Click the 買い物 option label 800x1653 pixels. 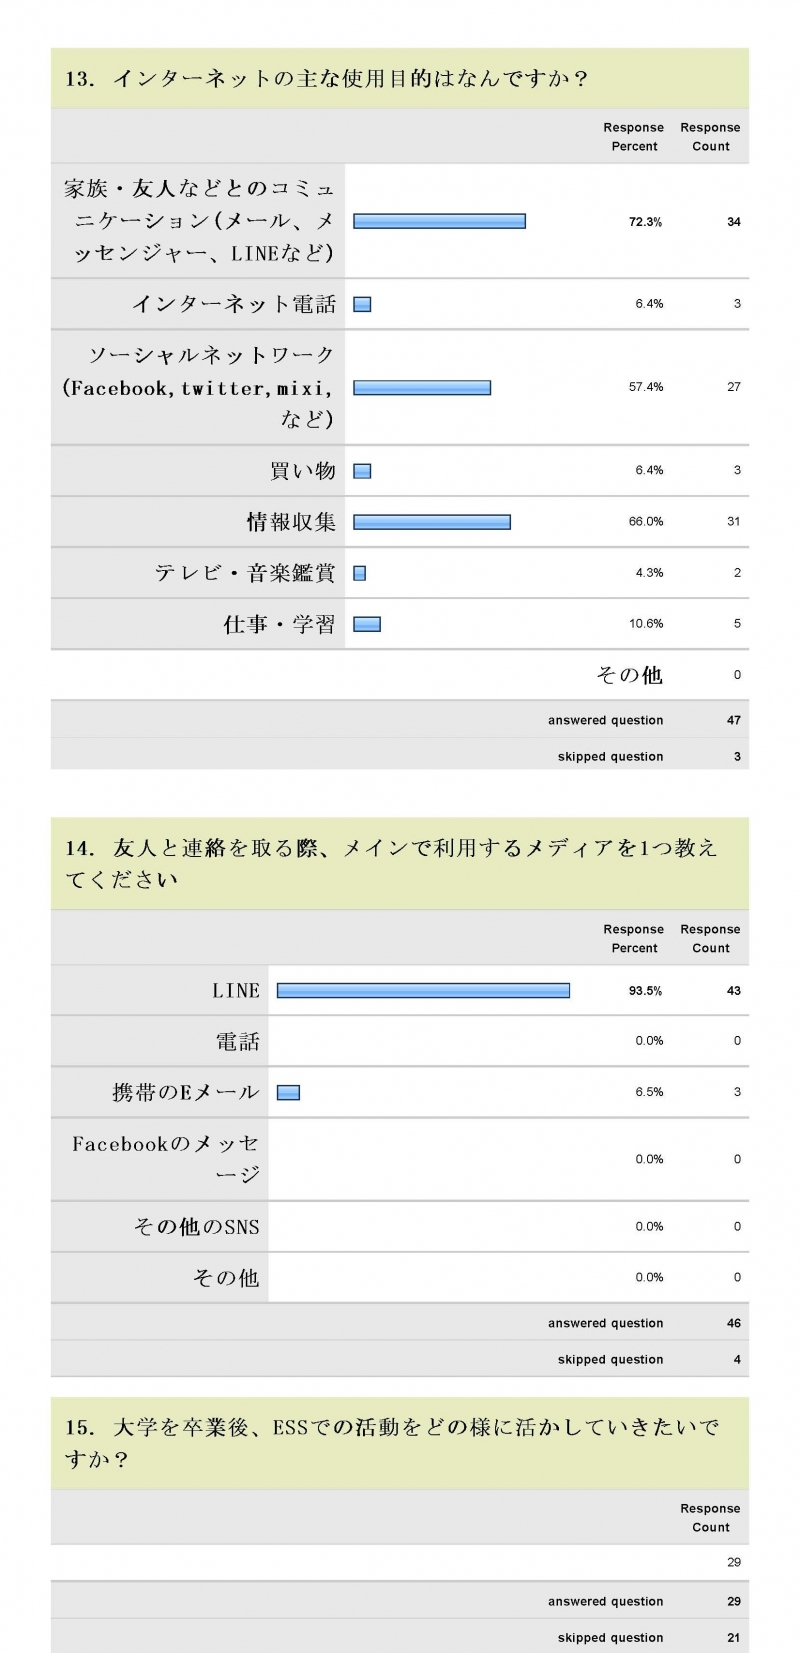(302, 470)
